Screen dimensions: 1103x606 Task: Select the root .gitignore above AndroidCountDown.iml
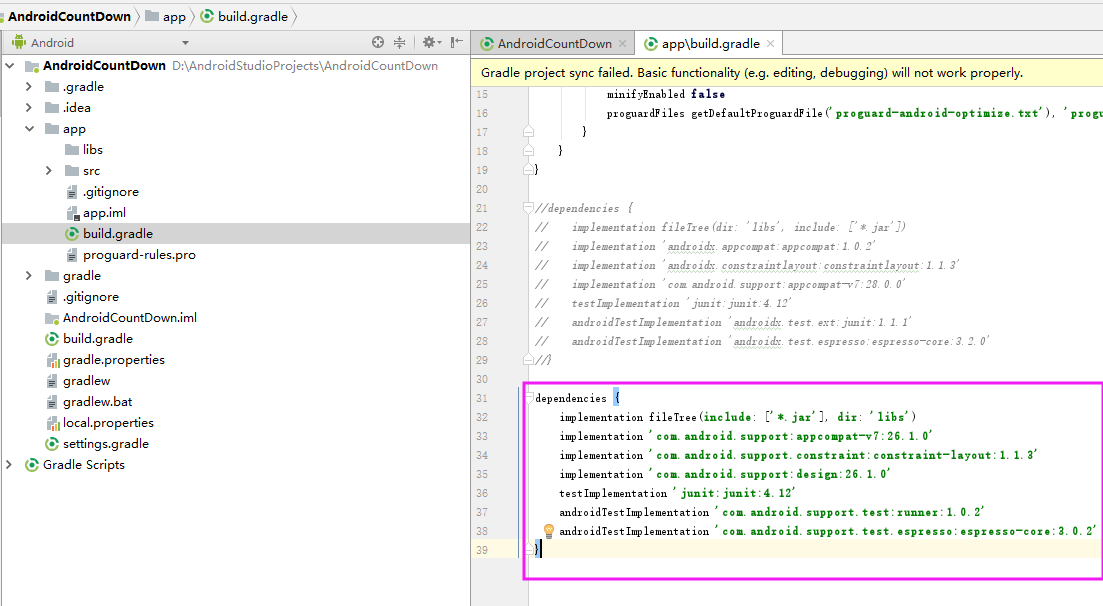[x=90, y=297]
